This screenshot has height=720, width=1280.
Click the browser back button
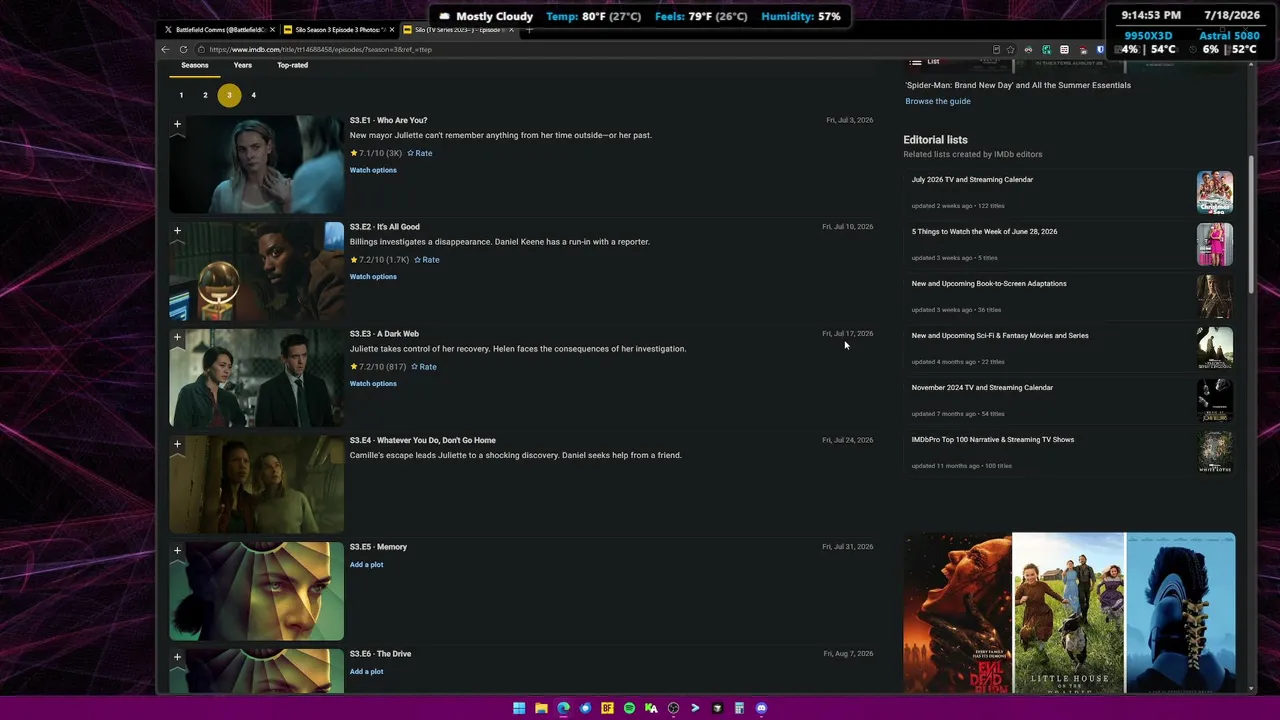(x=165, y=49)
